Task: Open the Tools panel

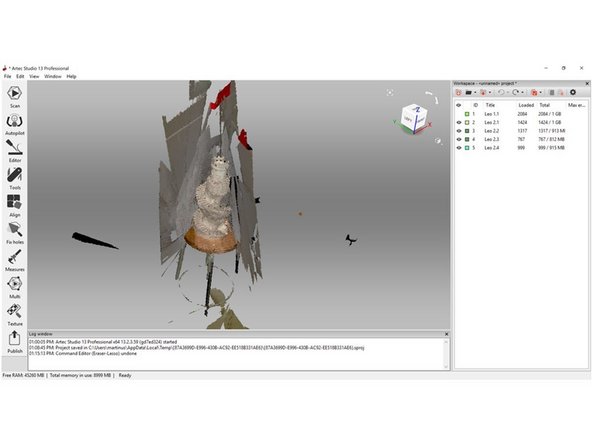Action: click(14, 179)
